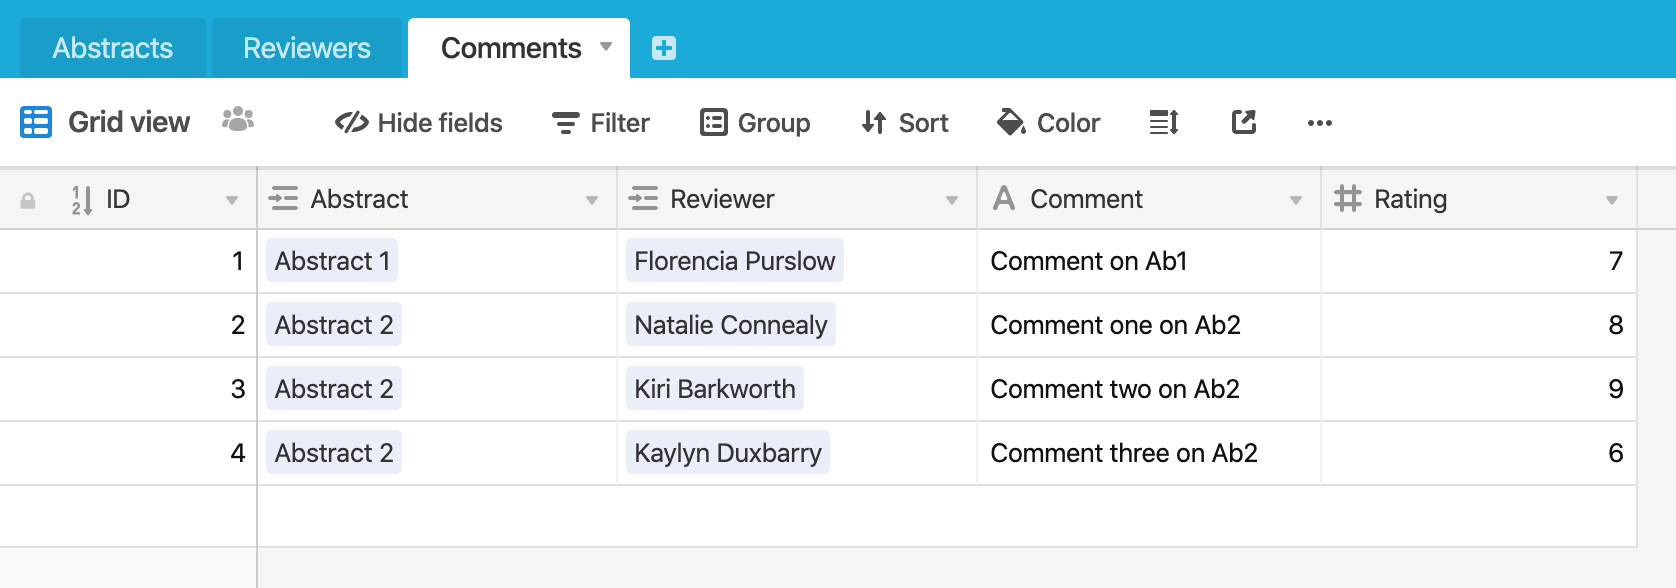Click the row height icon

[x=1164, y=123]
